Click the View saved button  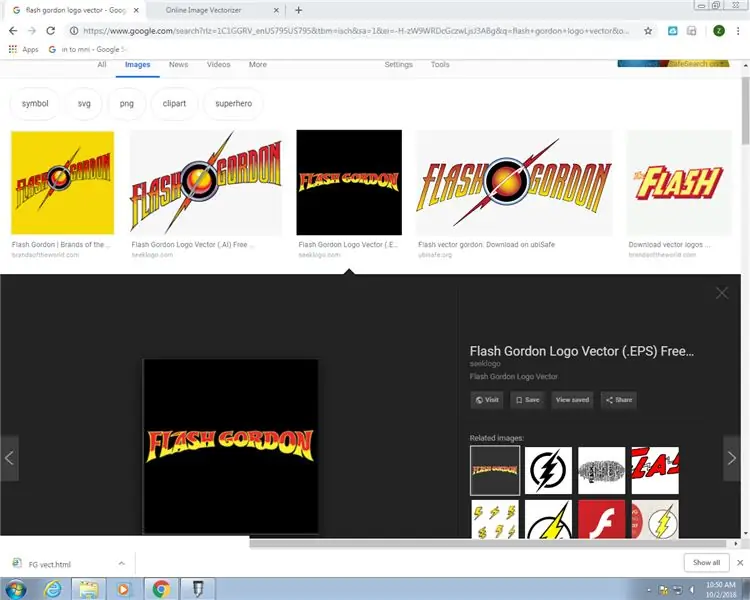(573, 400)
